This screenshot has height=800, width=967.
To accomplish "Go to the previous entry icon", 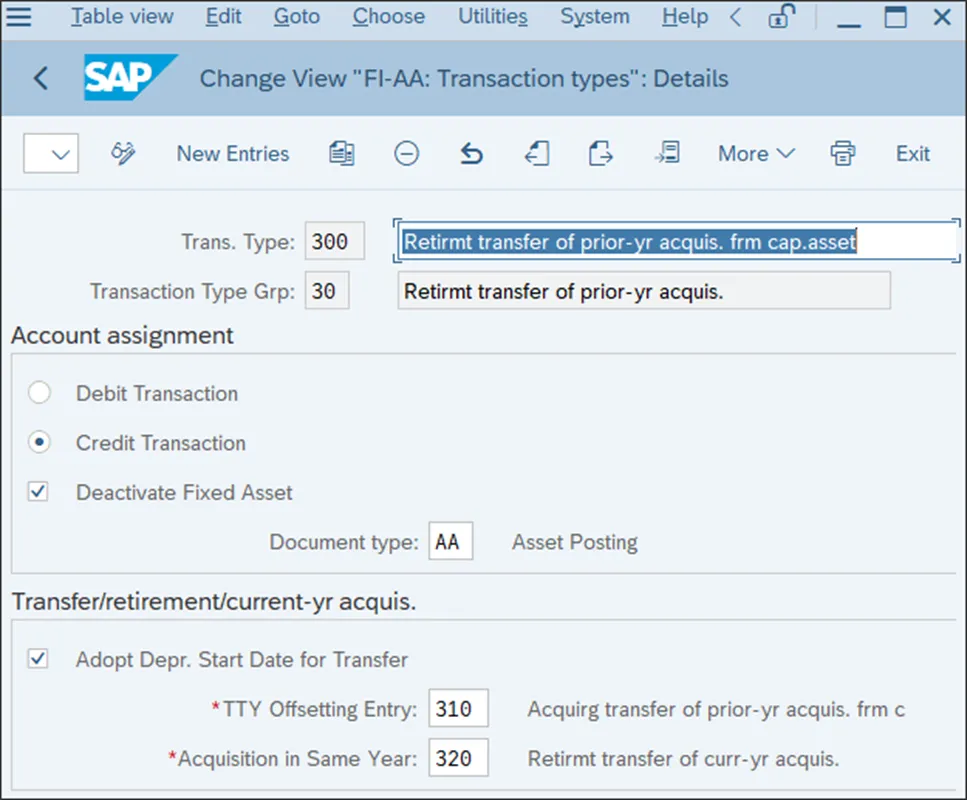I will tap(537, 154).
